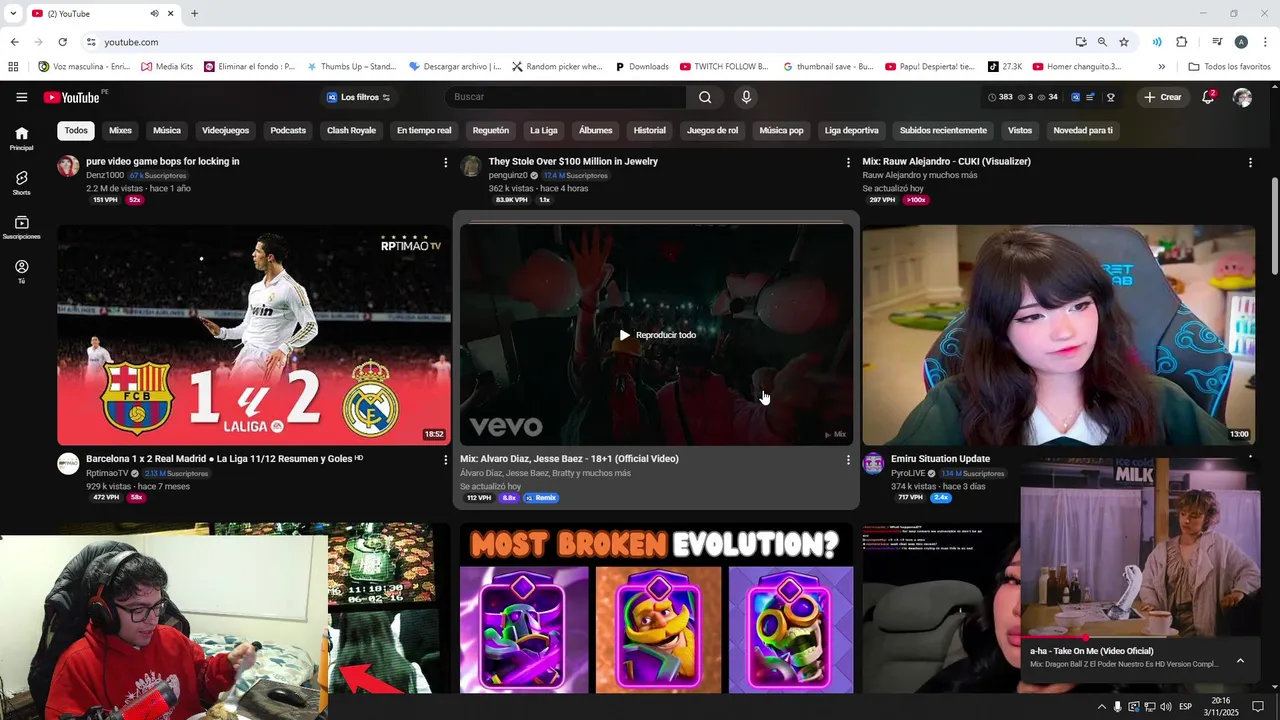Open options for Barcelona 1 x 2 Real Madrid
The height and width of the screenshot is (720, 1280).
(445, 460)
